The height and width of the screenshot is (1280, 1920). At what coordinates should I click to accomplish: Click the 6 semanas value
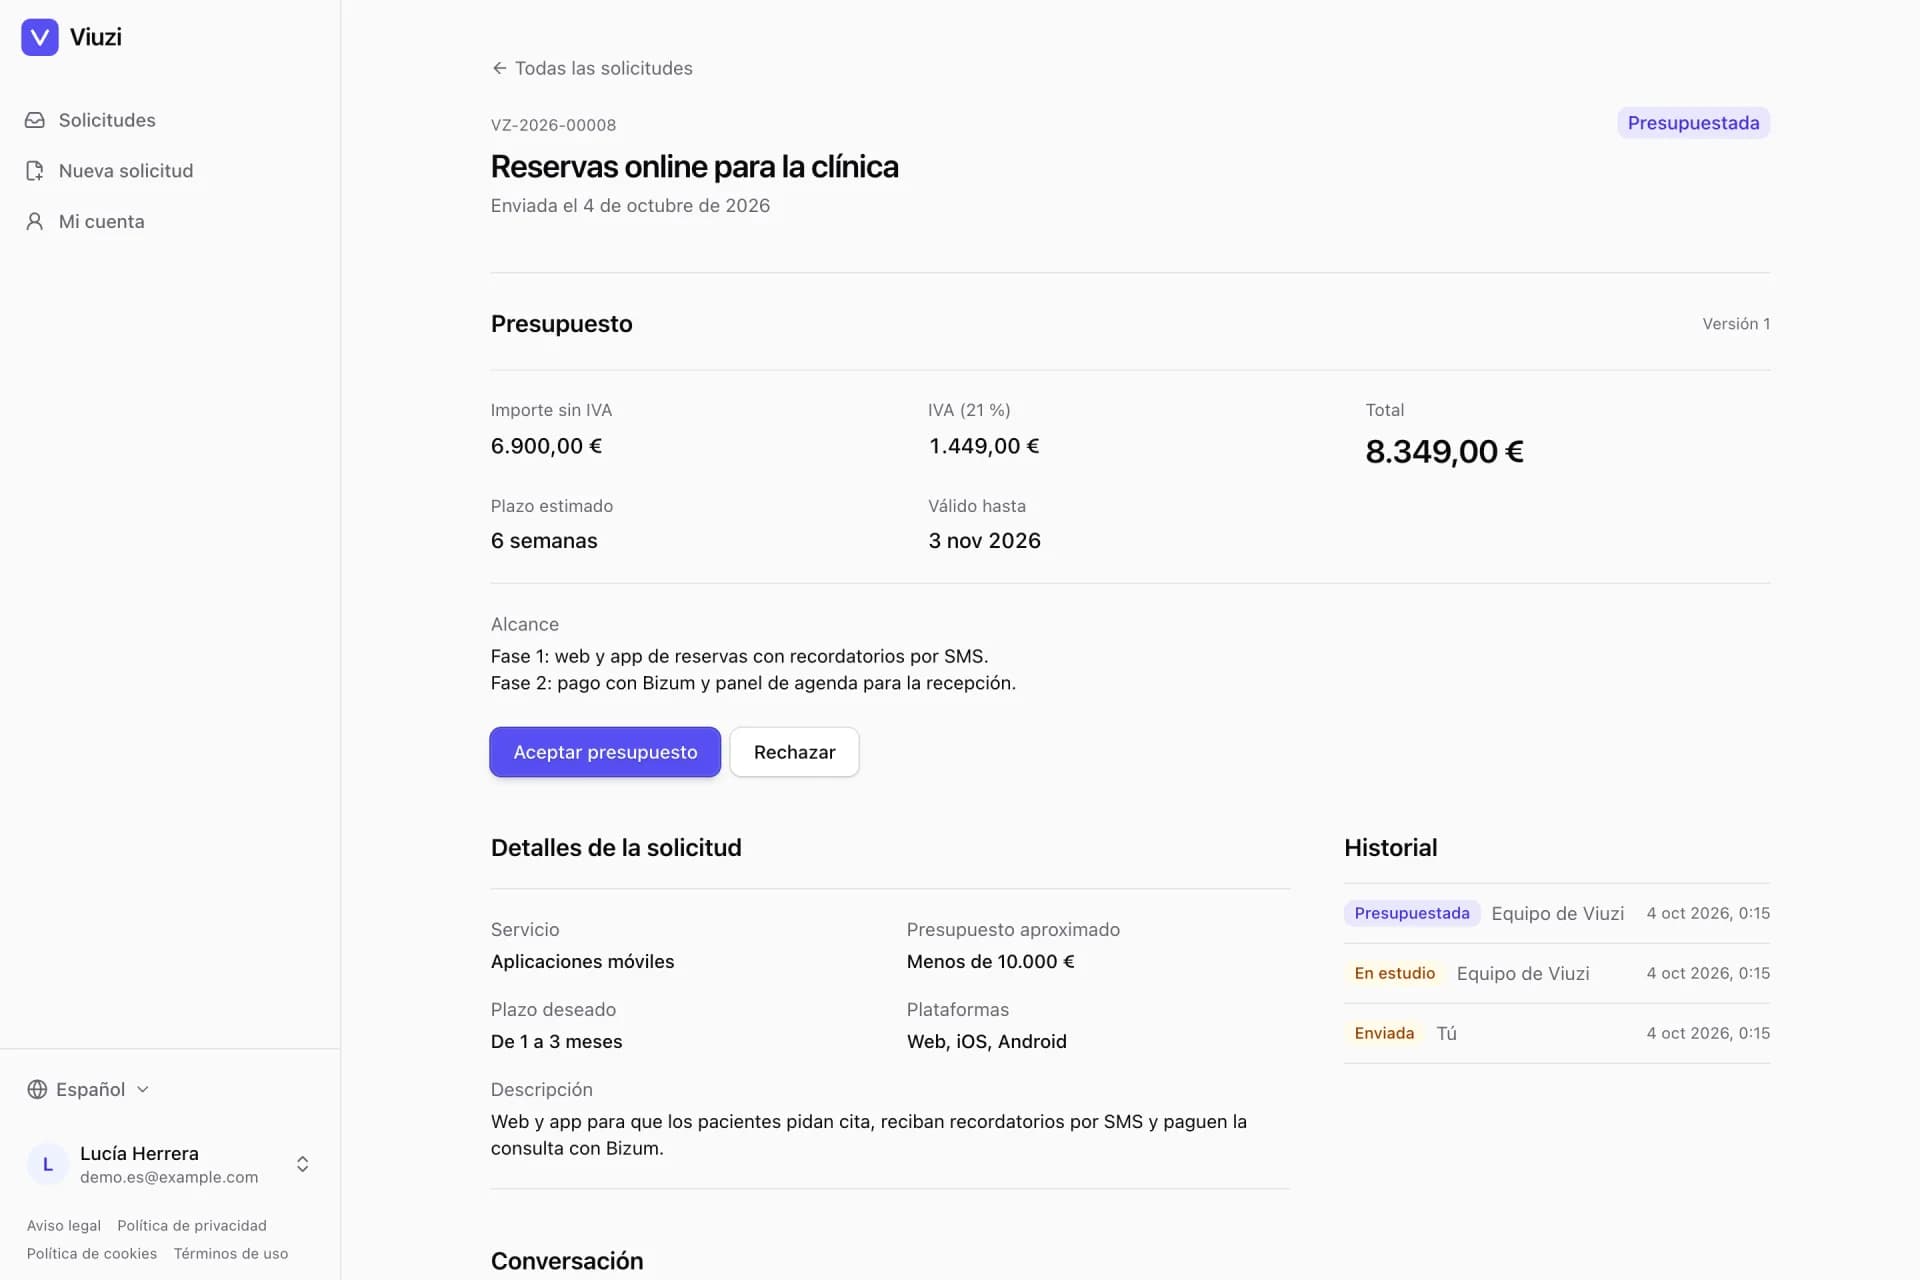tap(544, 541)
